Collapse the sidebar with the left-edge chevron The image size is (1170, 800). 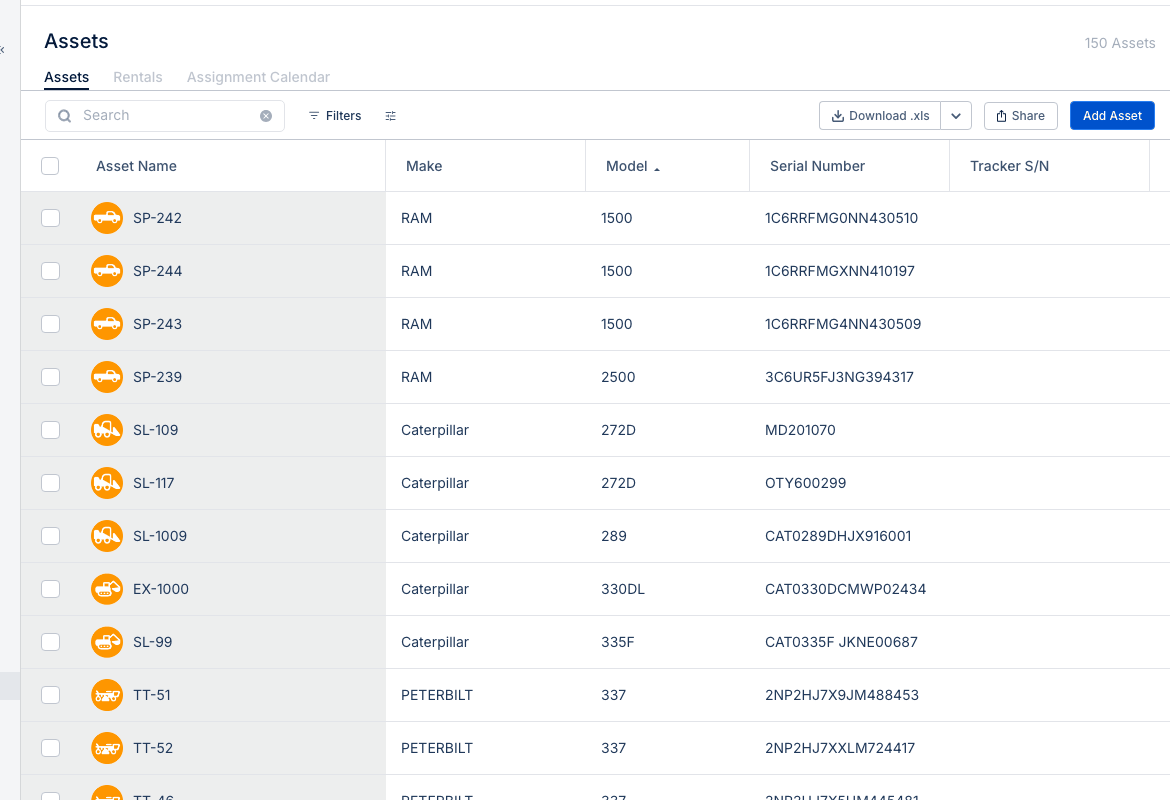[x=3, y=48]
